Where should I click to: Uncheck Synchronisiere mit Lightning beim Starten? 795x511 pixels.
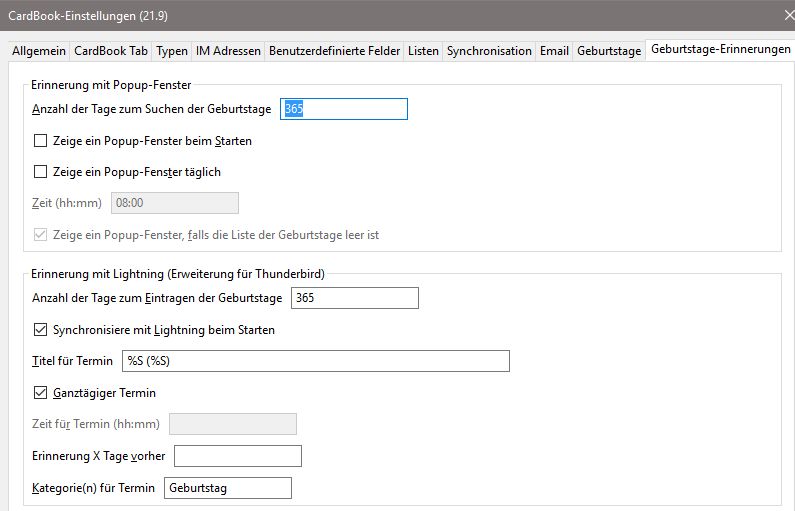click(x=40, y=330)
